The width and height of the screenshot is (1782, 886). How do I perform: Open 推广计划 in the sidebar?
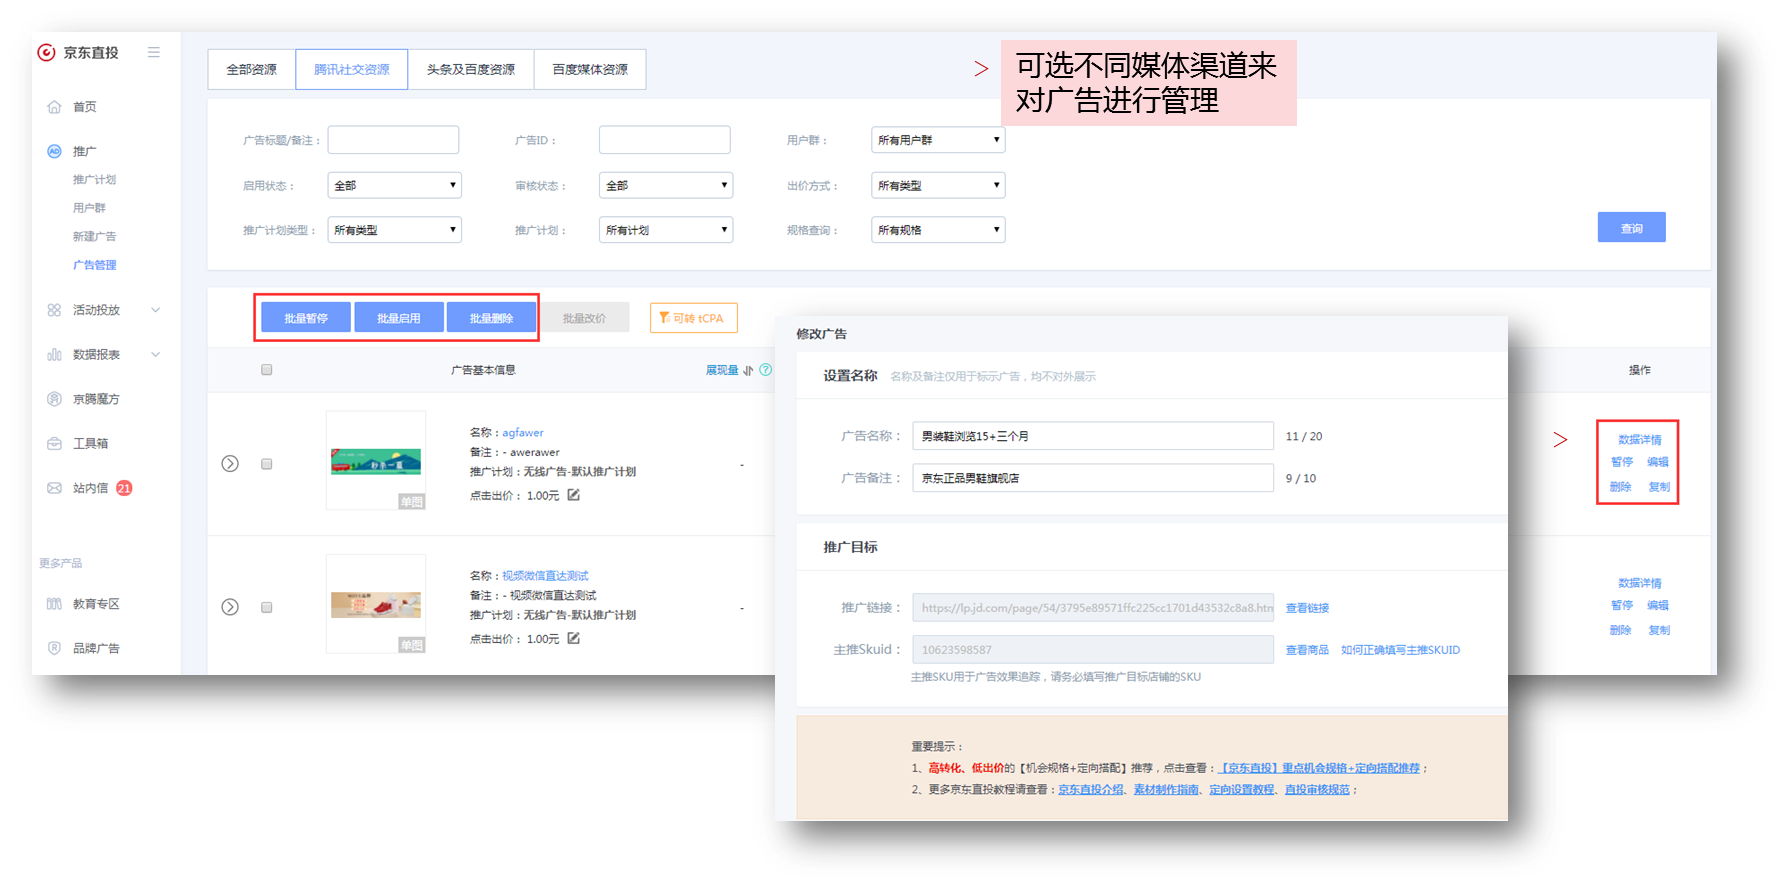[x=95, y=180]
